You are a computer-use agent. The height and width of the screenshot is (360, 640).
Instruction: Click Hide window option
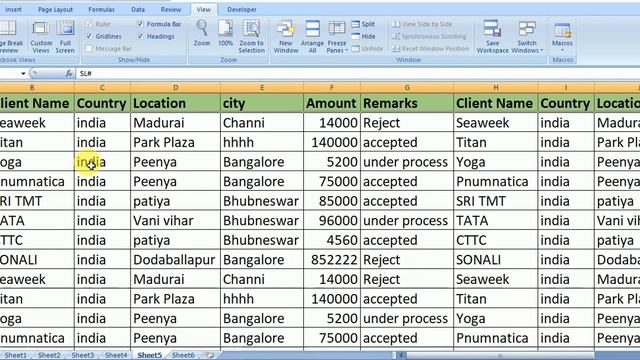click(x=363, y=36)
